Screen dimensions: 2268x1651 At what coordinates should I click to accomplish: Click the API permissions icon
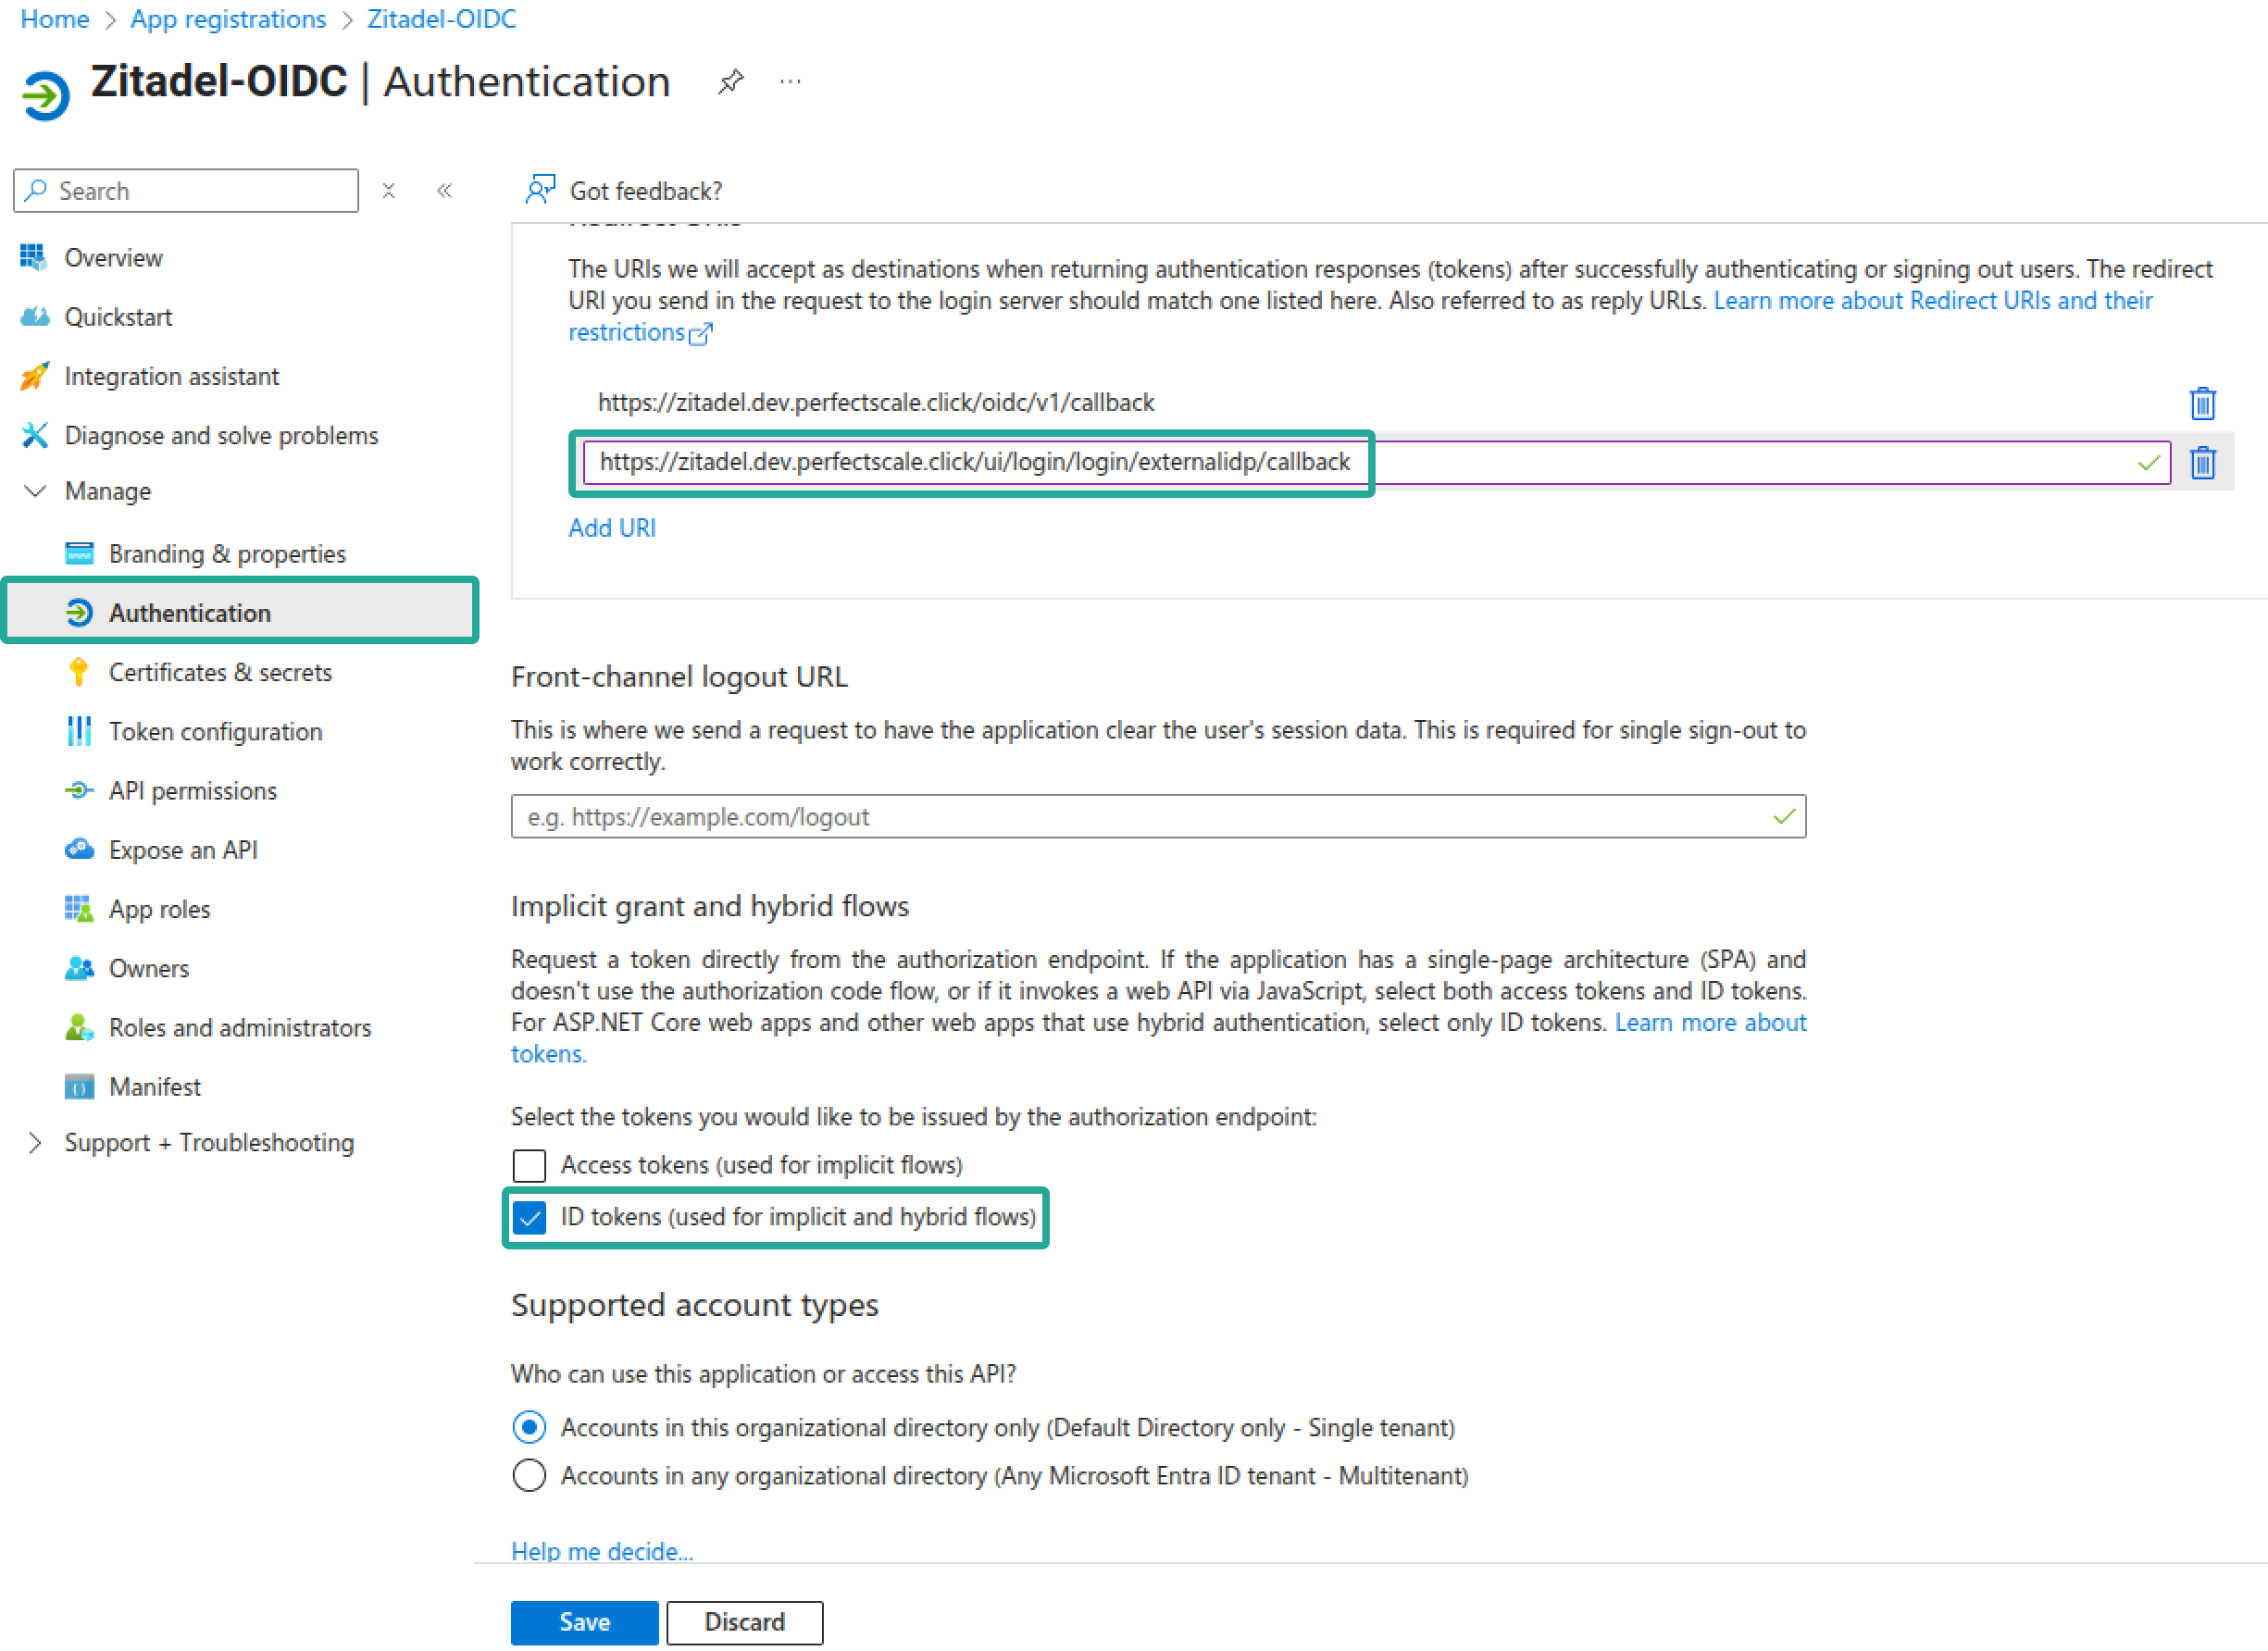point(79,790)
